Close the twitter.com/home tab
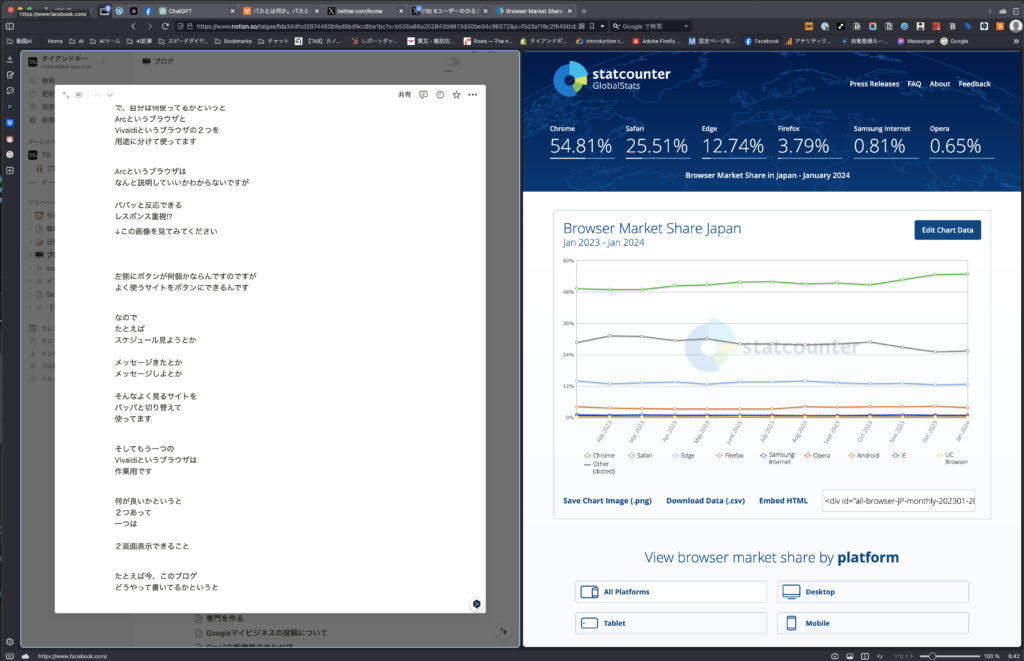 (401, 11)
